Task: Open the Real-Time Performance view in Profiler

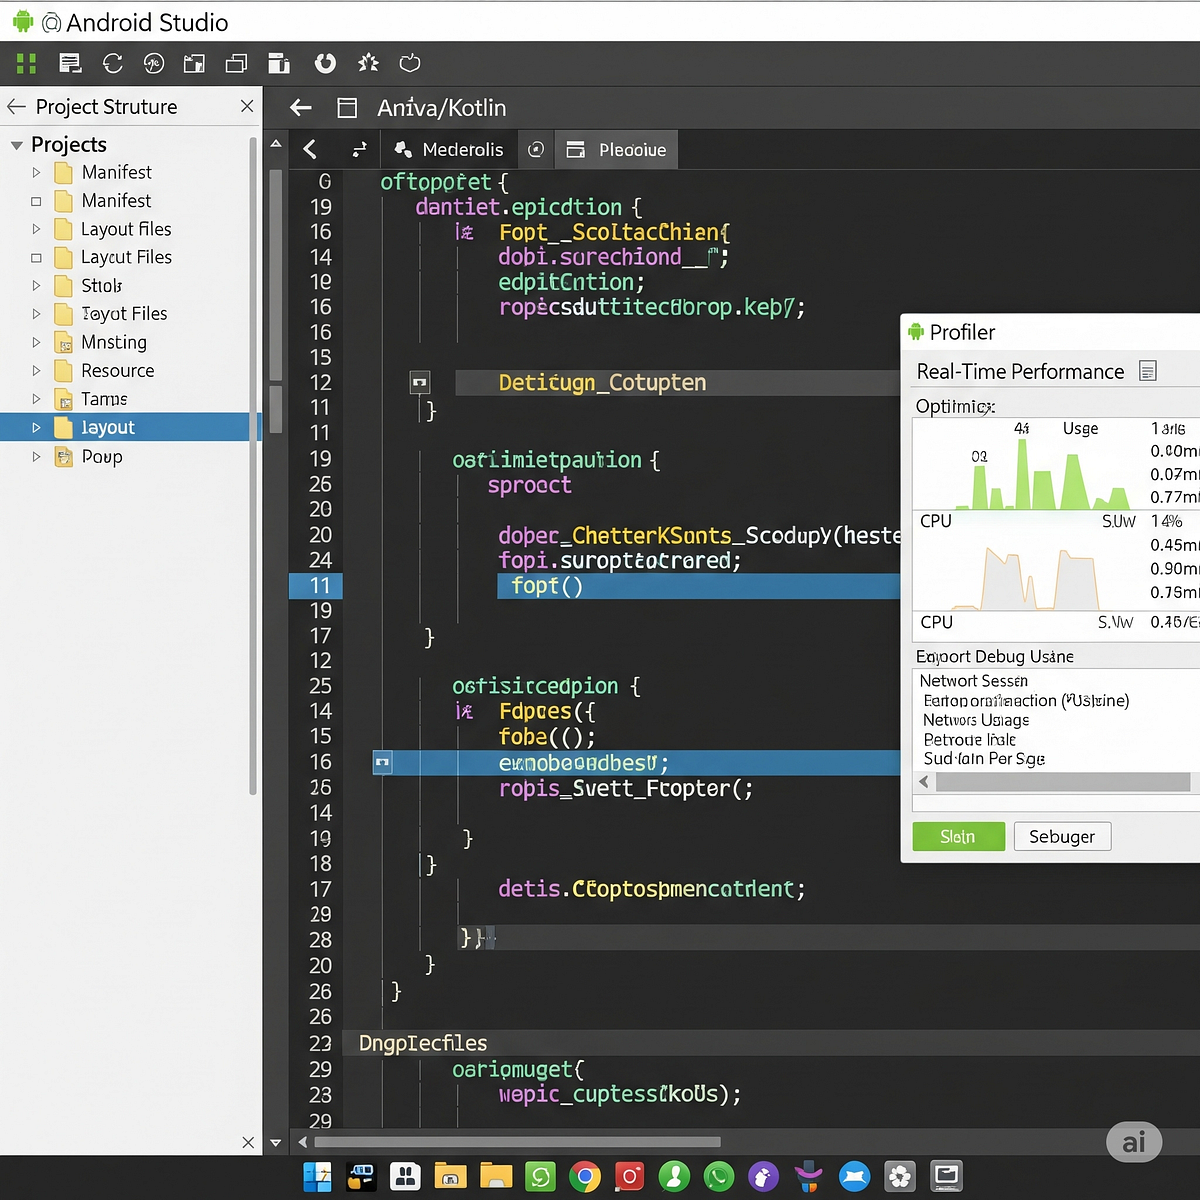Action: 1019,371
